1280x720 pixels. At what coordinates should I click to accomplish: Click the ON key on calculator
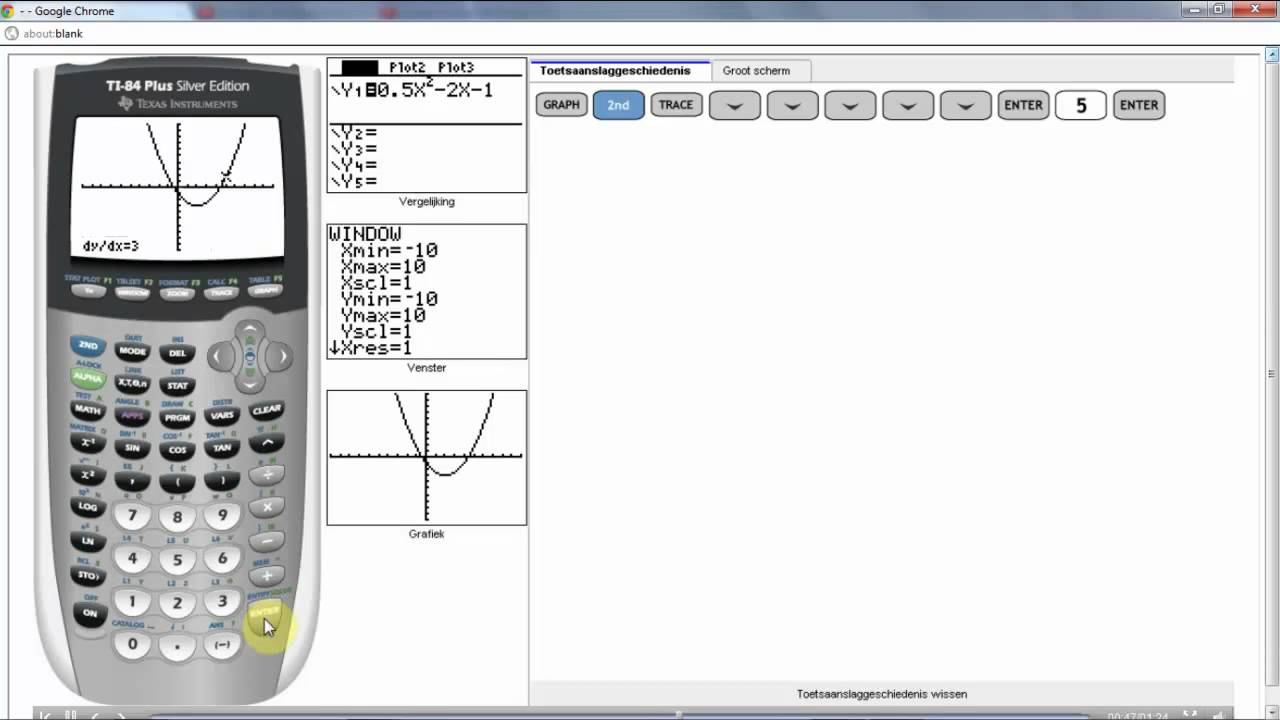(88, 613)
